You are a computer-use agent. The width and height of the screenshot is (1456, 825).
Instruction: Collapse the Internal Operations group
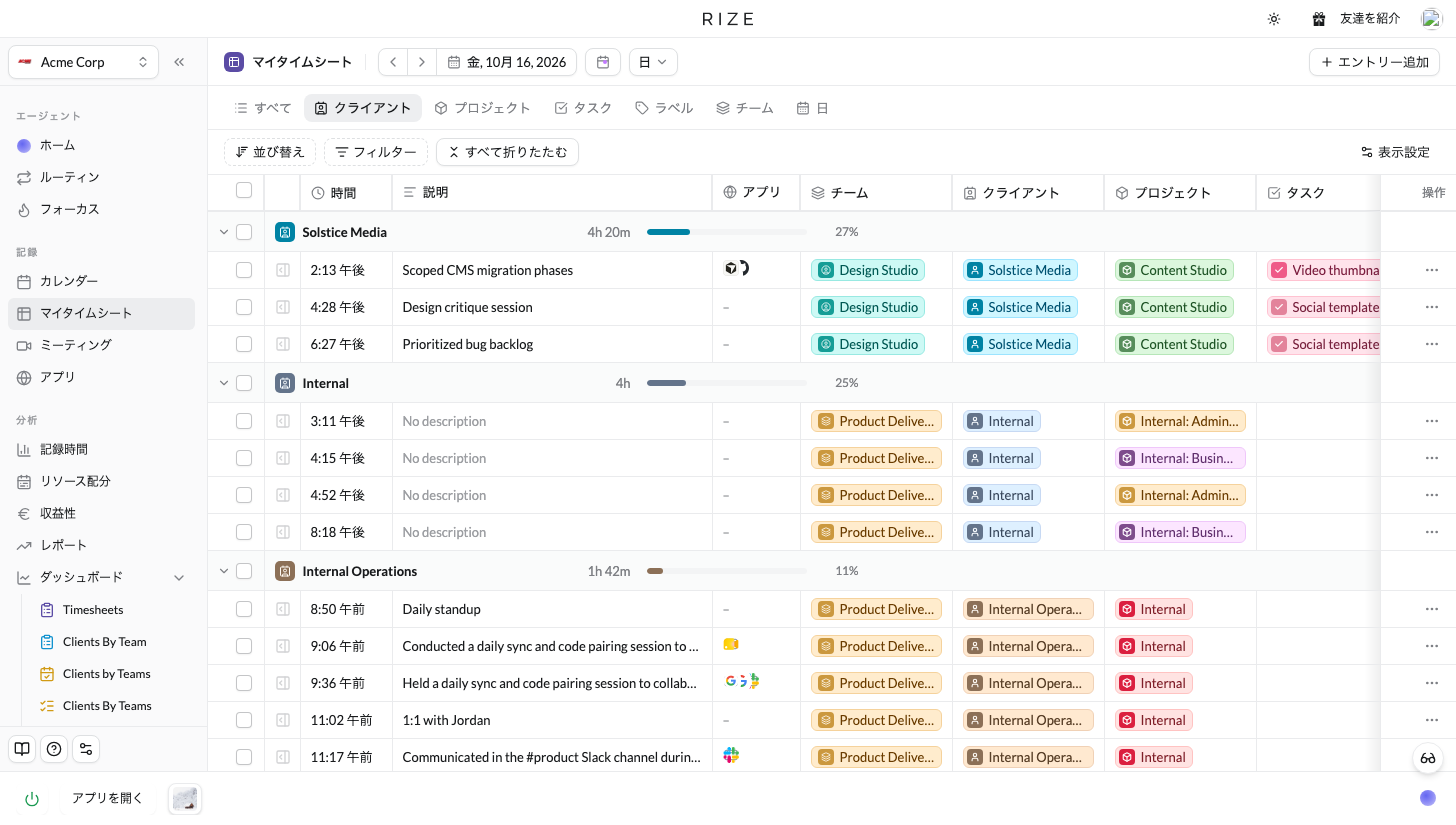tap(224, 571)
